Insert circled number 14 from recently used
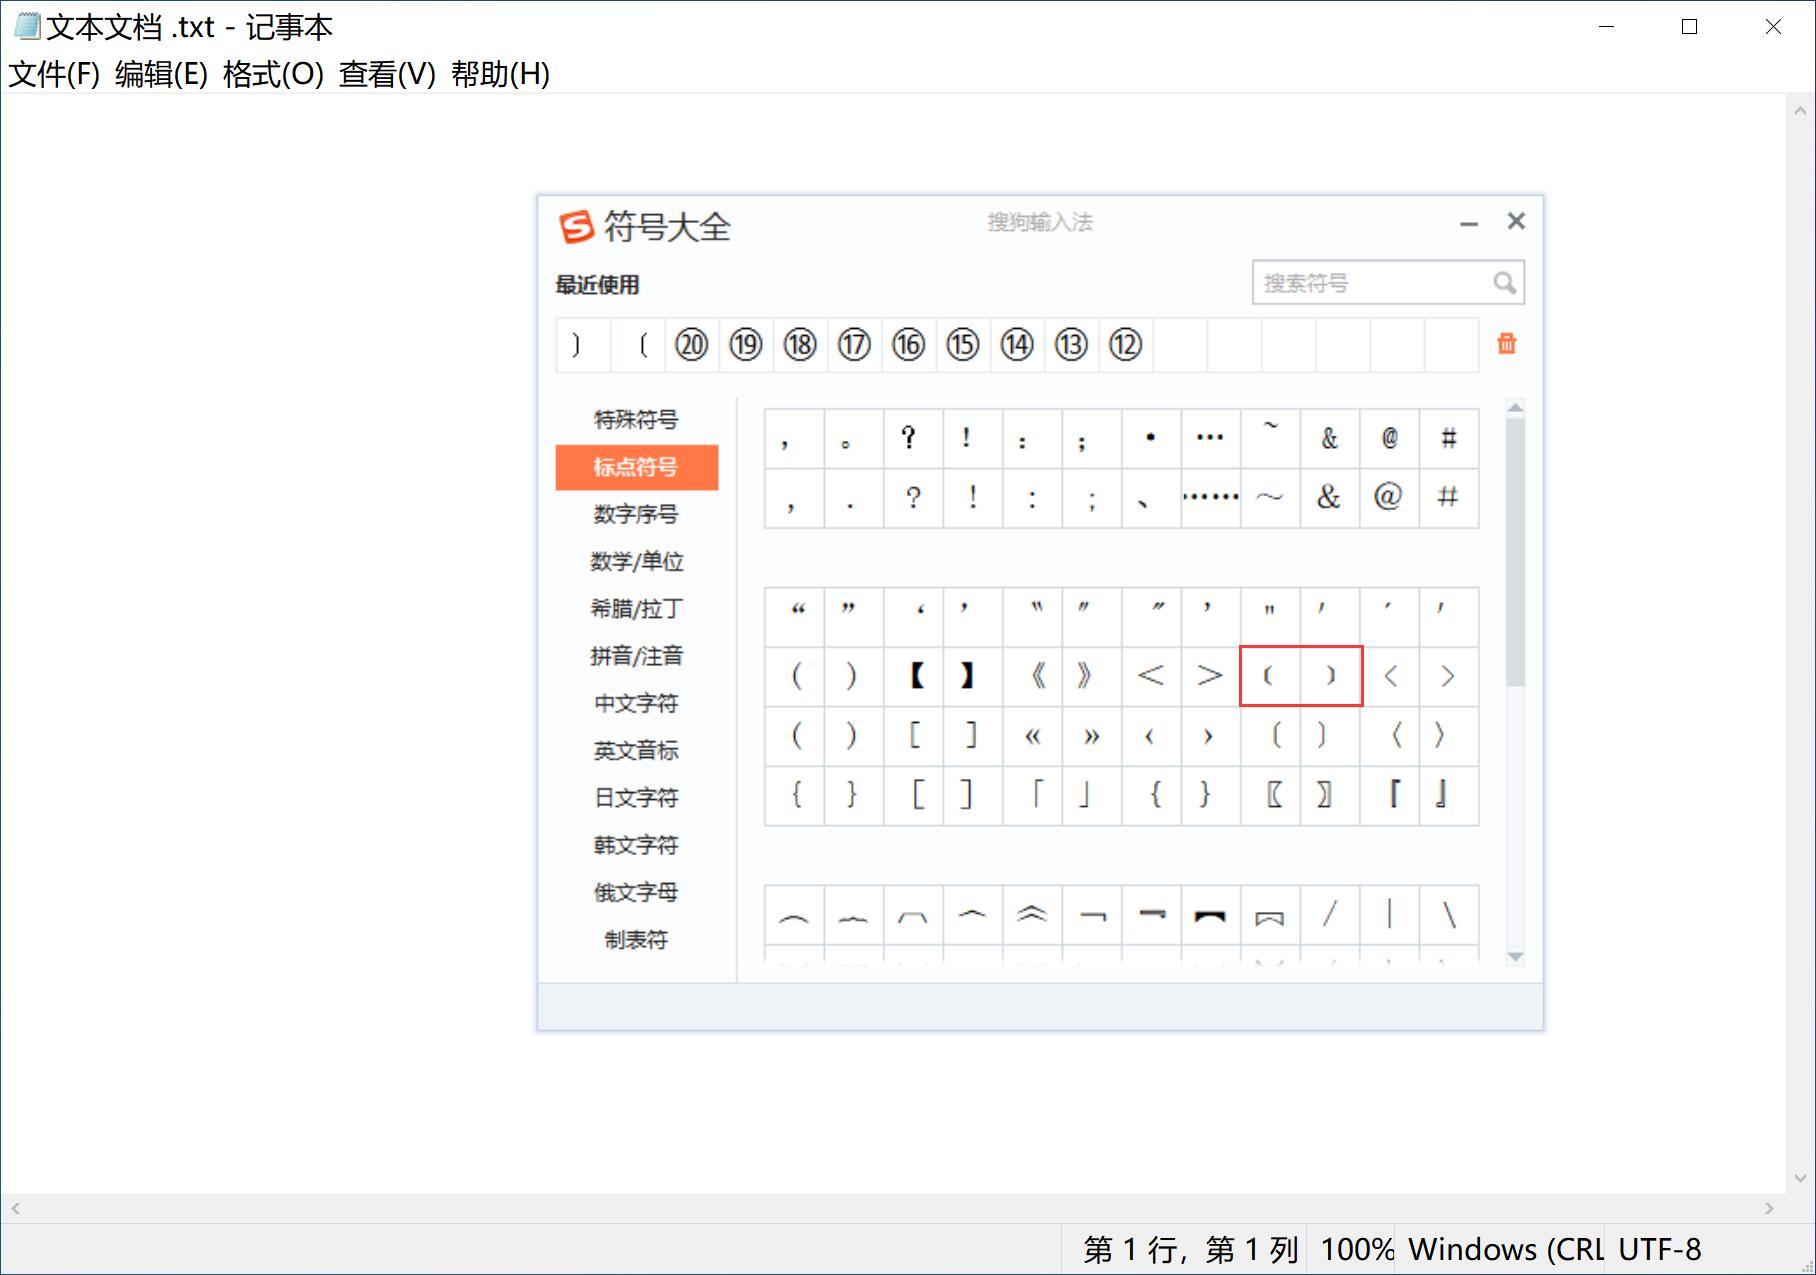This screenshot has width=1816, height=1275. tap(1016, 345)
